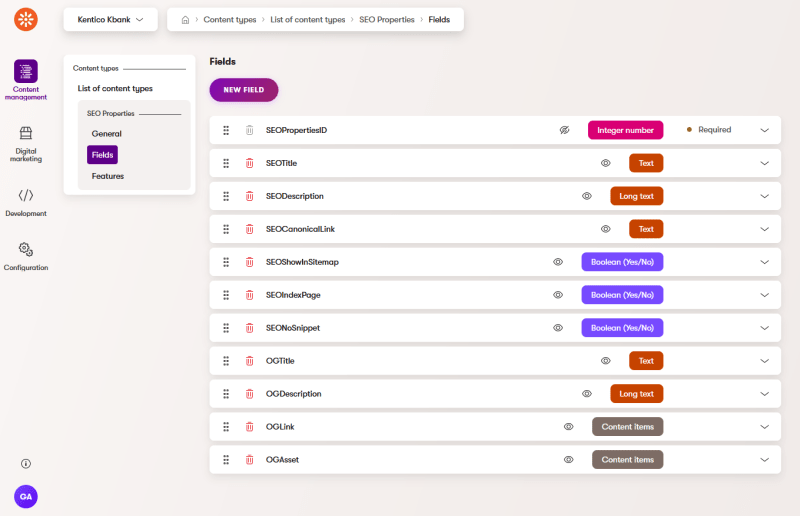800x516 pixels.
Task: Go to home via breadcrumb house icon
Action: 185,20
